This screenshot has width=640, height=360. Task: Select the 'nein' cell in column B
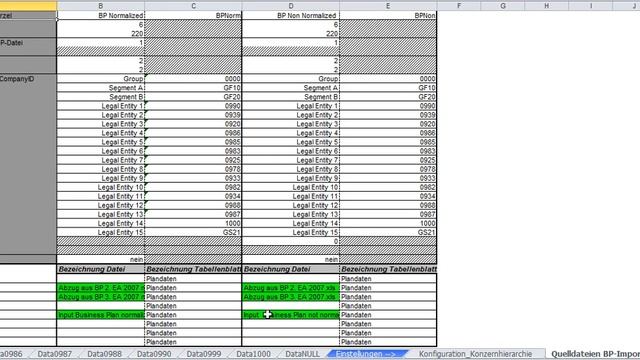101,259
